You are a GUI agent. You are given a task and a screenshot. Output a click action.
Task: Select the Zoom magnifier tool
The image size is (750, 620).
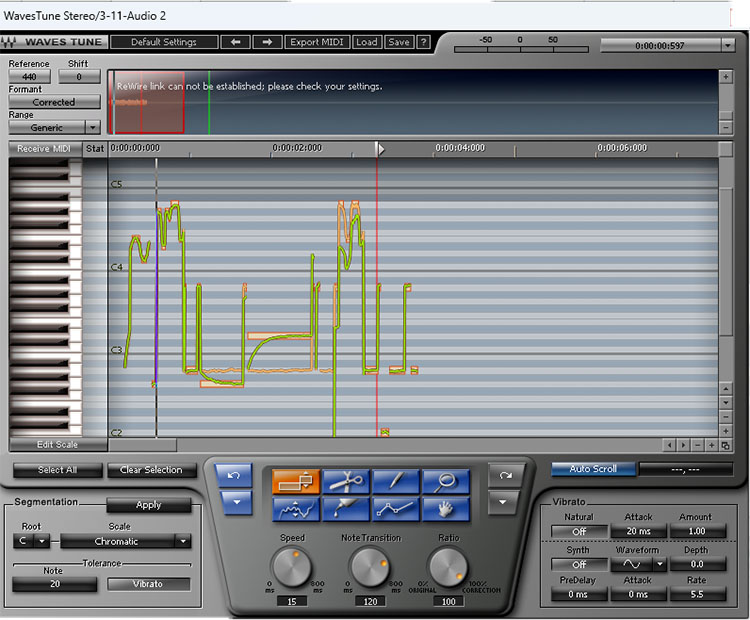coord(446,481)
